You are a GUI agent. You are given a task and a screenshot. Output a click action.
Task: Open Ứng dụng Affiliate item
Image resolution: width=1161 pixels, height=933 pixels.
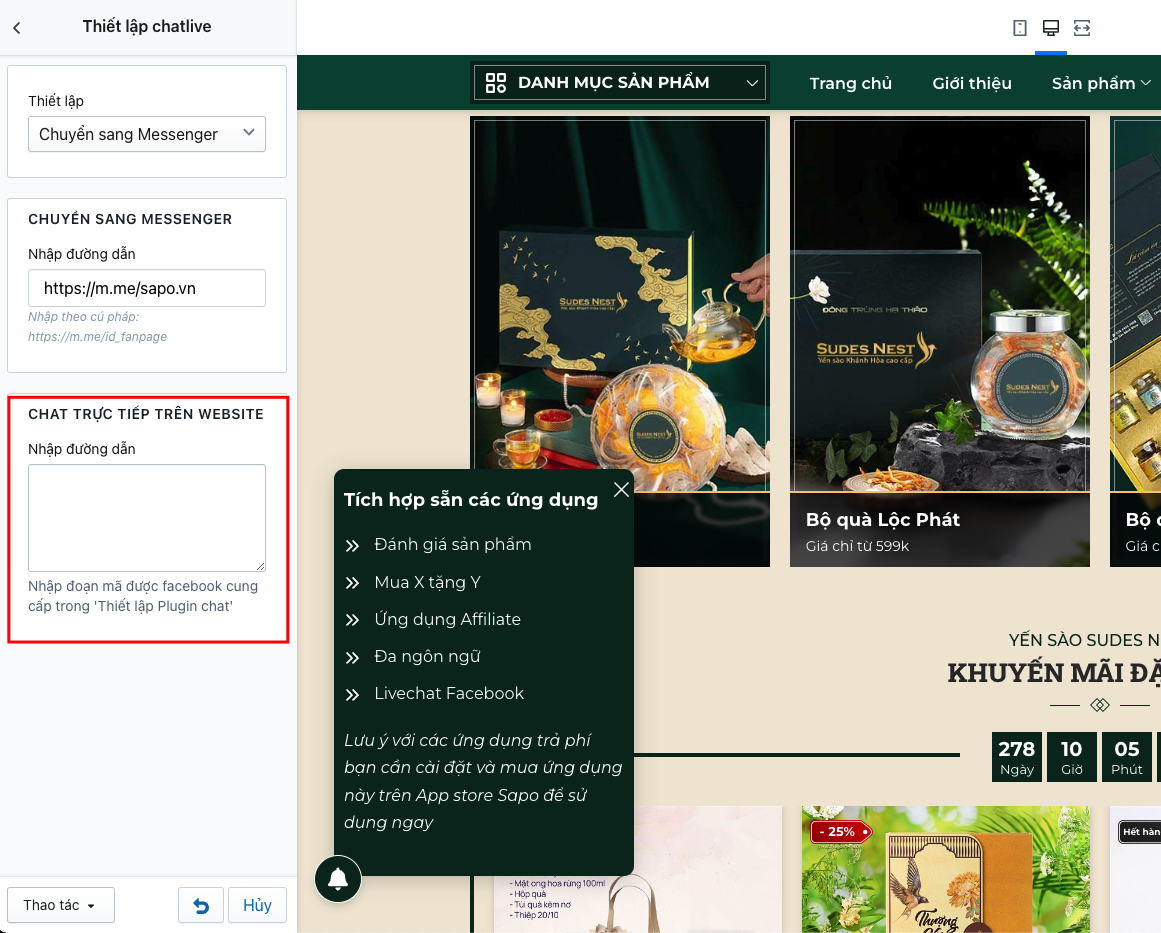click(447, 619)
